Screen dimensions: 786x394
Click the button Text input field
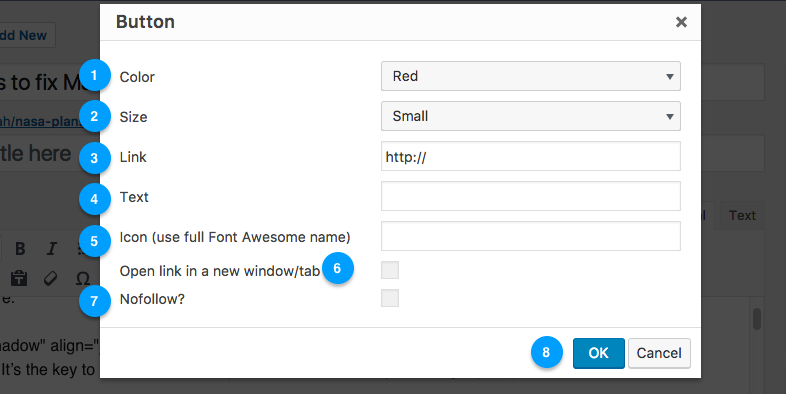(531, 196)
